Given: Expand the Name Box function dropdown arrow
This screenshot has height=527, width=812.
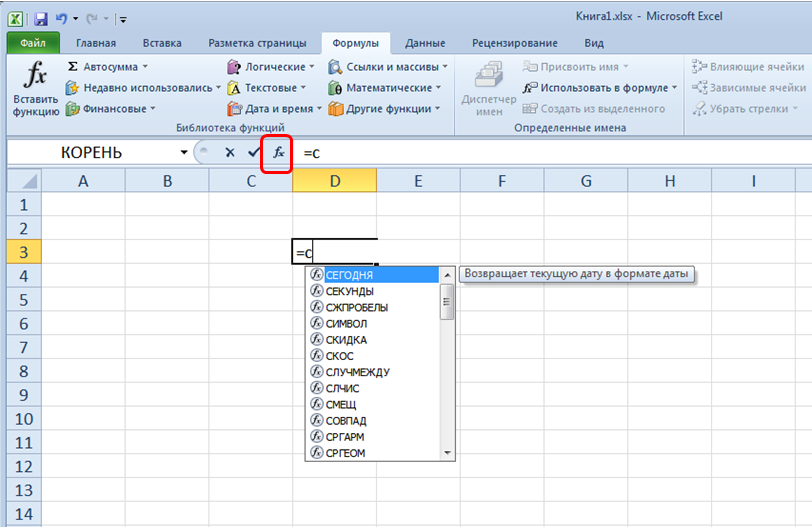Looking at the screenshot, I should click(184, 153).
